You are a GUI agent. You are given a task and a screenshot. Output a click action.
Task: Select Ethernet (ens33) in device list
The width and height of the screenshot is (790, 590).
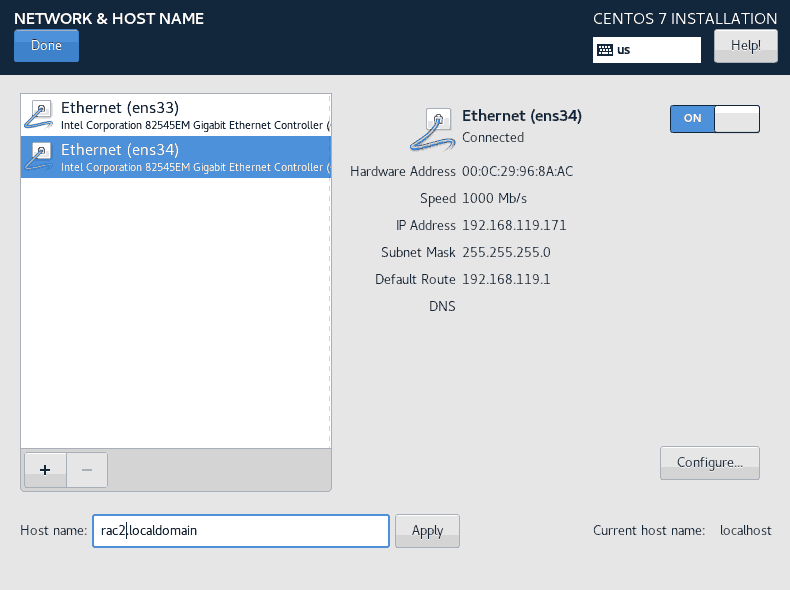tap(176, 115)
